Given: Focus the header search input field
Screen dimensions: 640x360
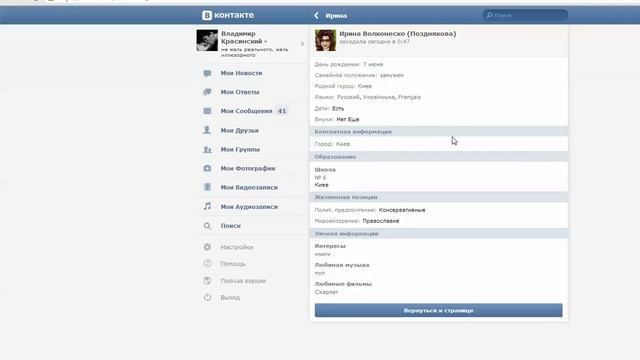Looking at the screenshot, I should point(525,16).
